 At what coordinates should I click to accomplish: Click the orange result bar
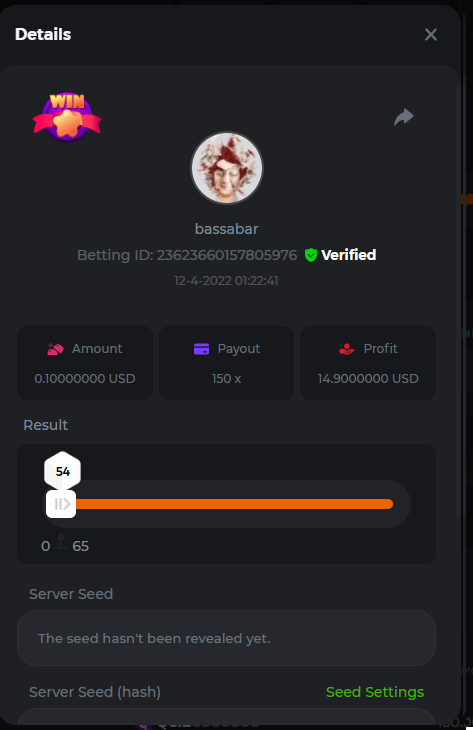pos(234,504)
